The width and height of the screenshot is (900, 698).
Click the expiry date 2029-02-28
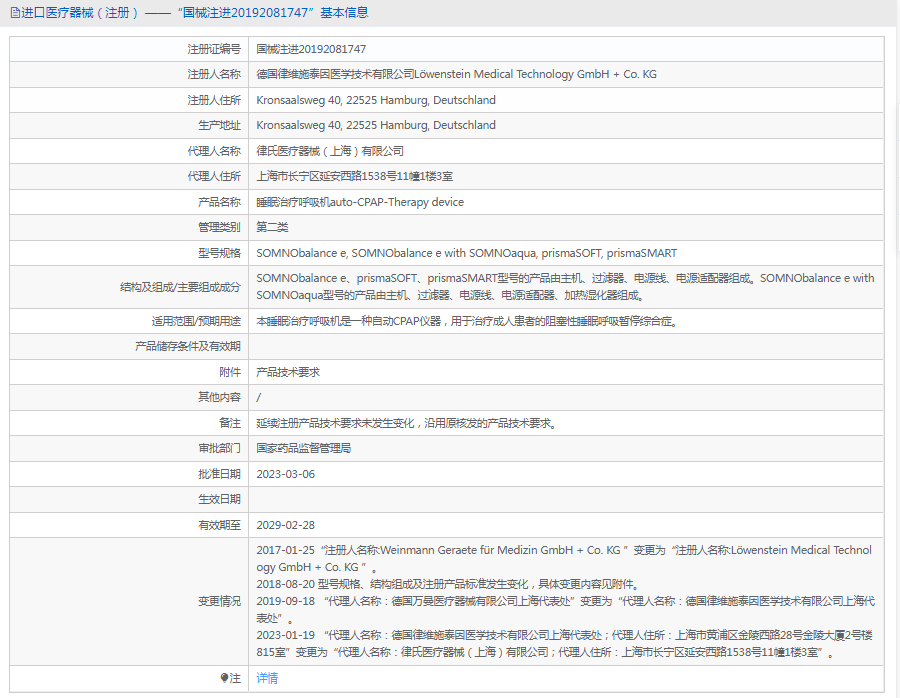click(x=285, y=524)
